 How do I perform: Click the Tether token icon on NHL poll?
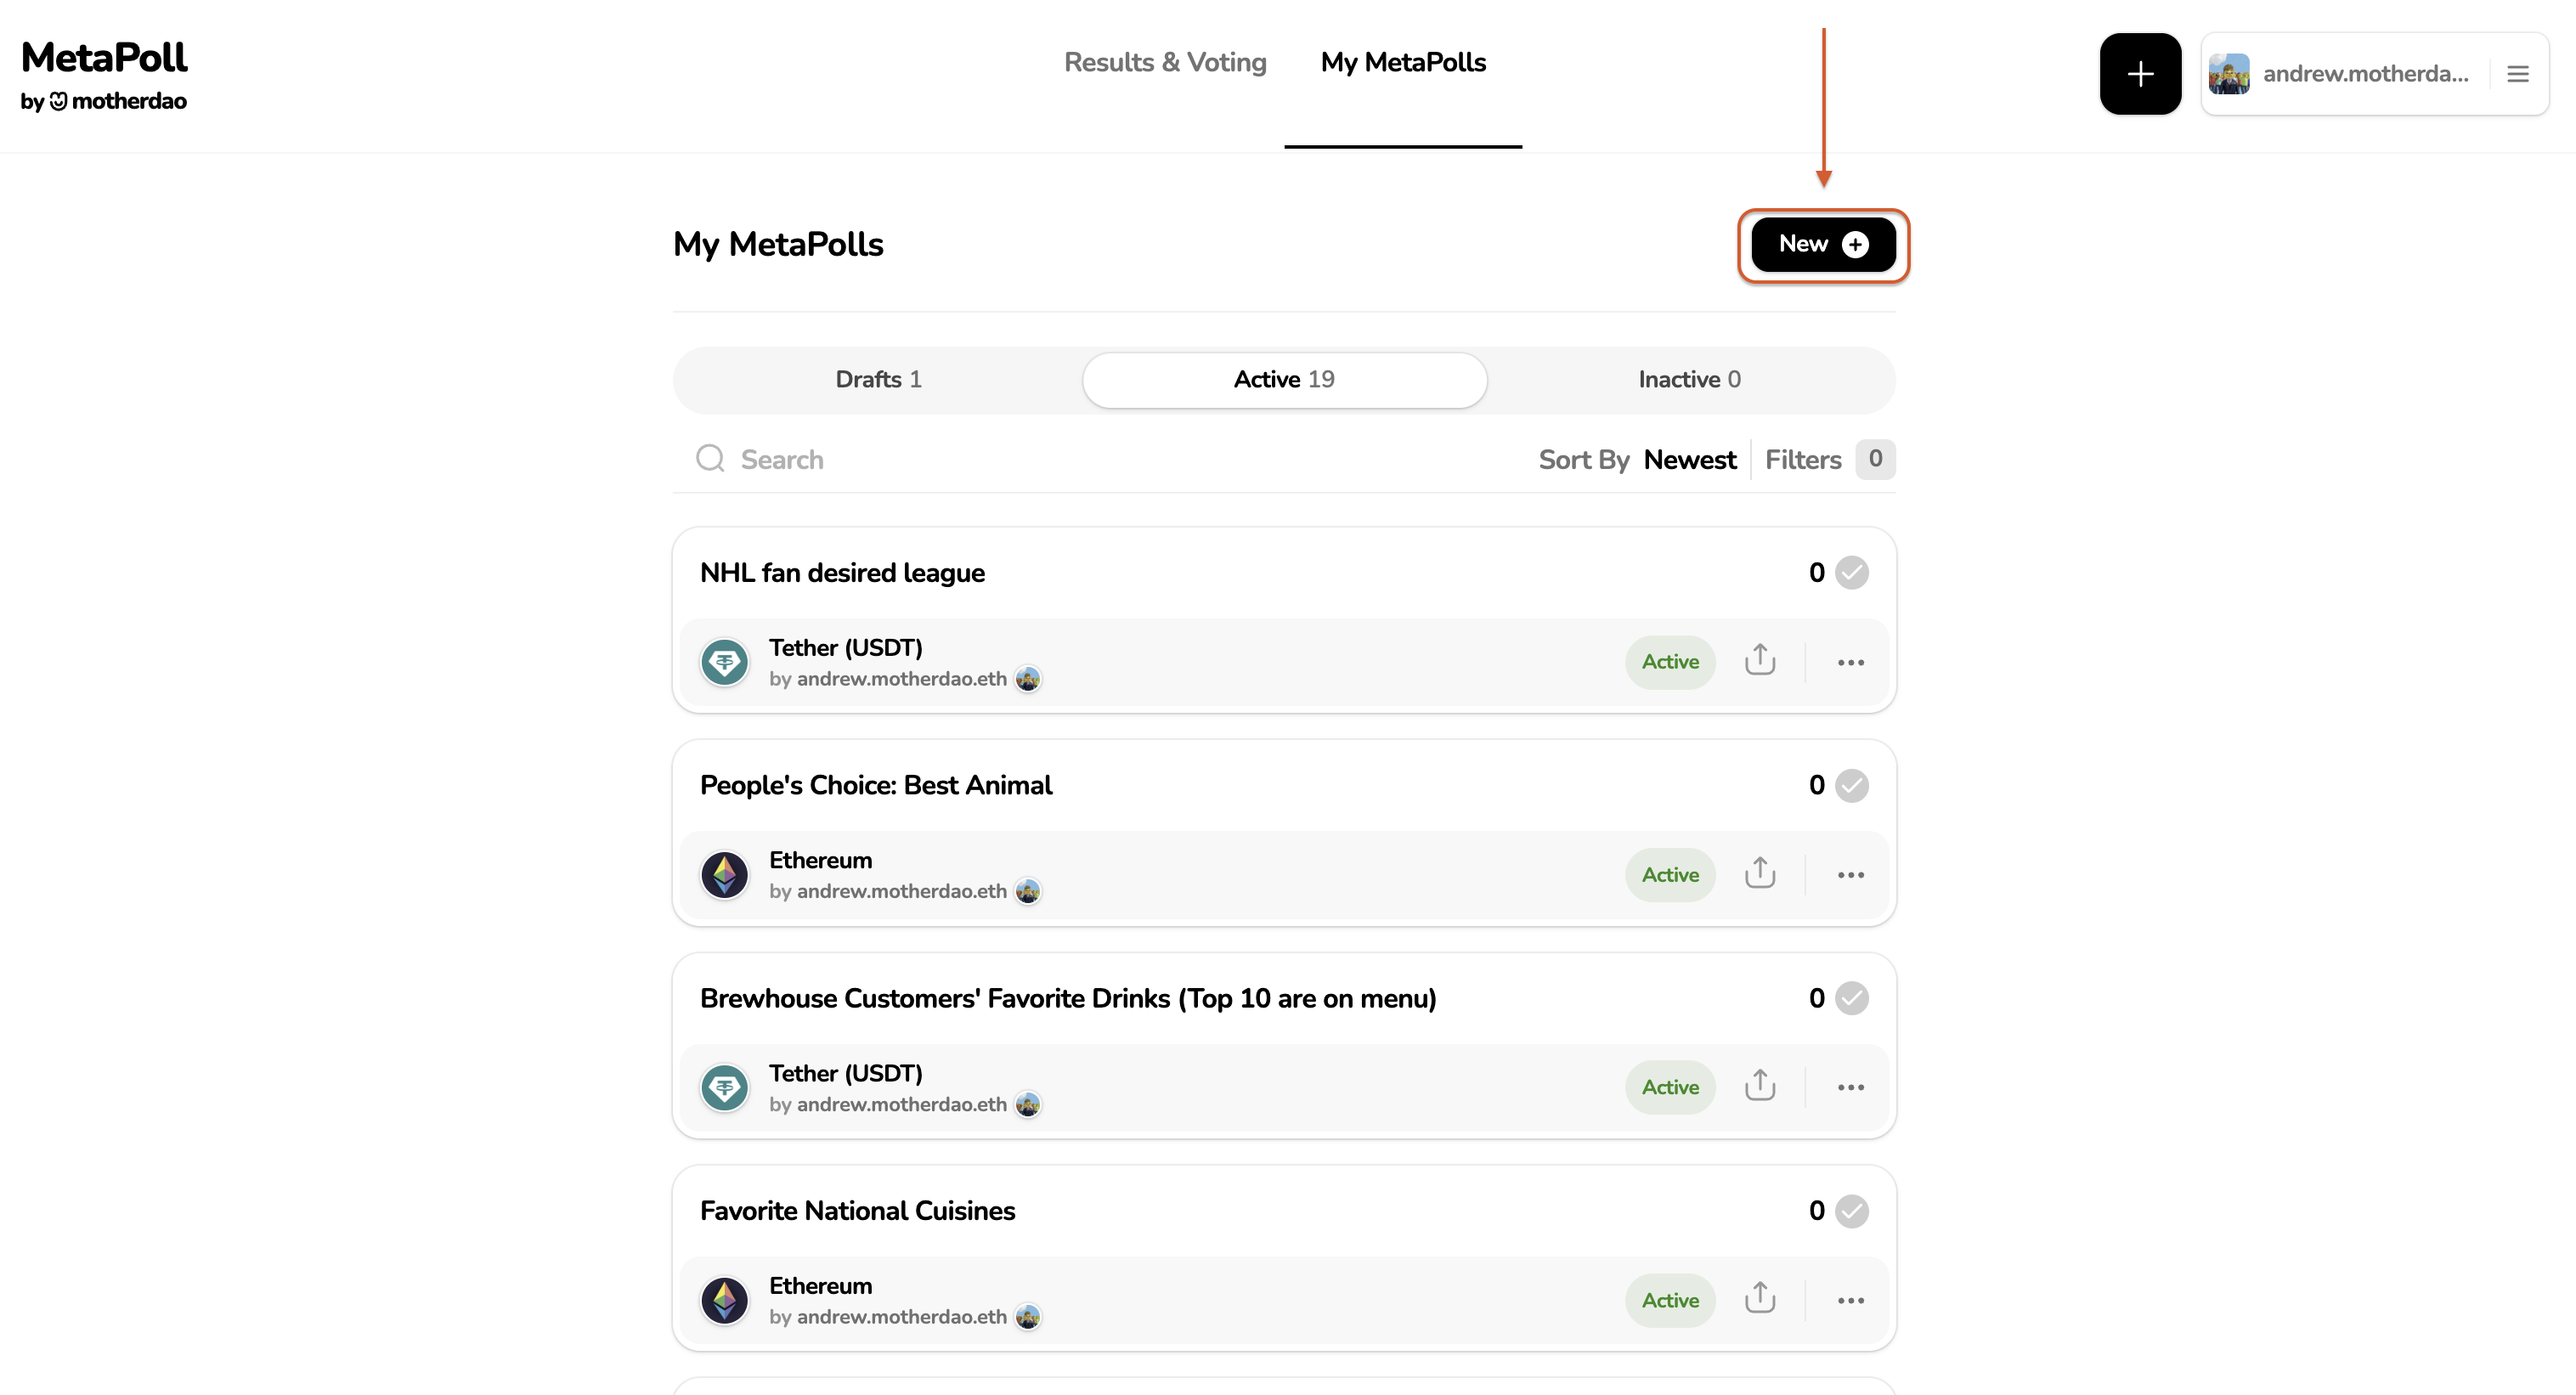[724, 662]
